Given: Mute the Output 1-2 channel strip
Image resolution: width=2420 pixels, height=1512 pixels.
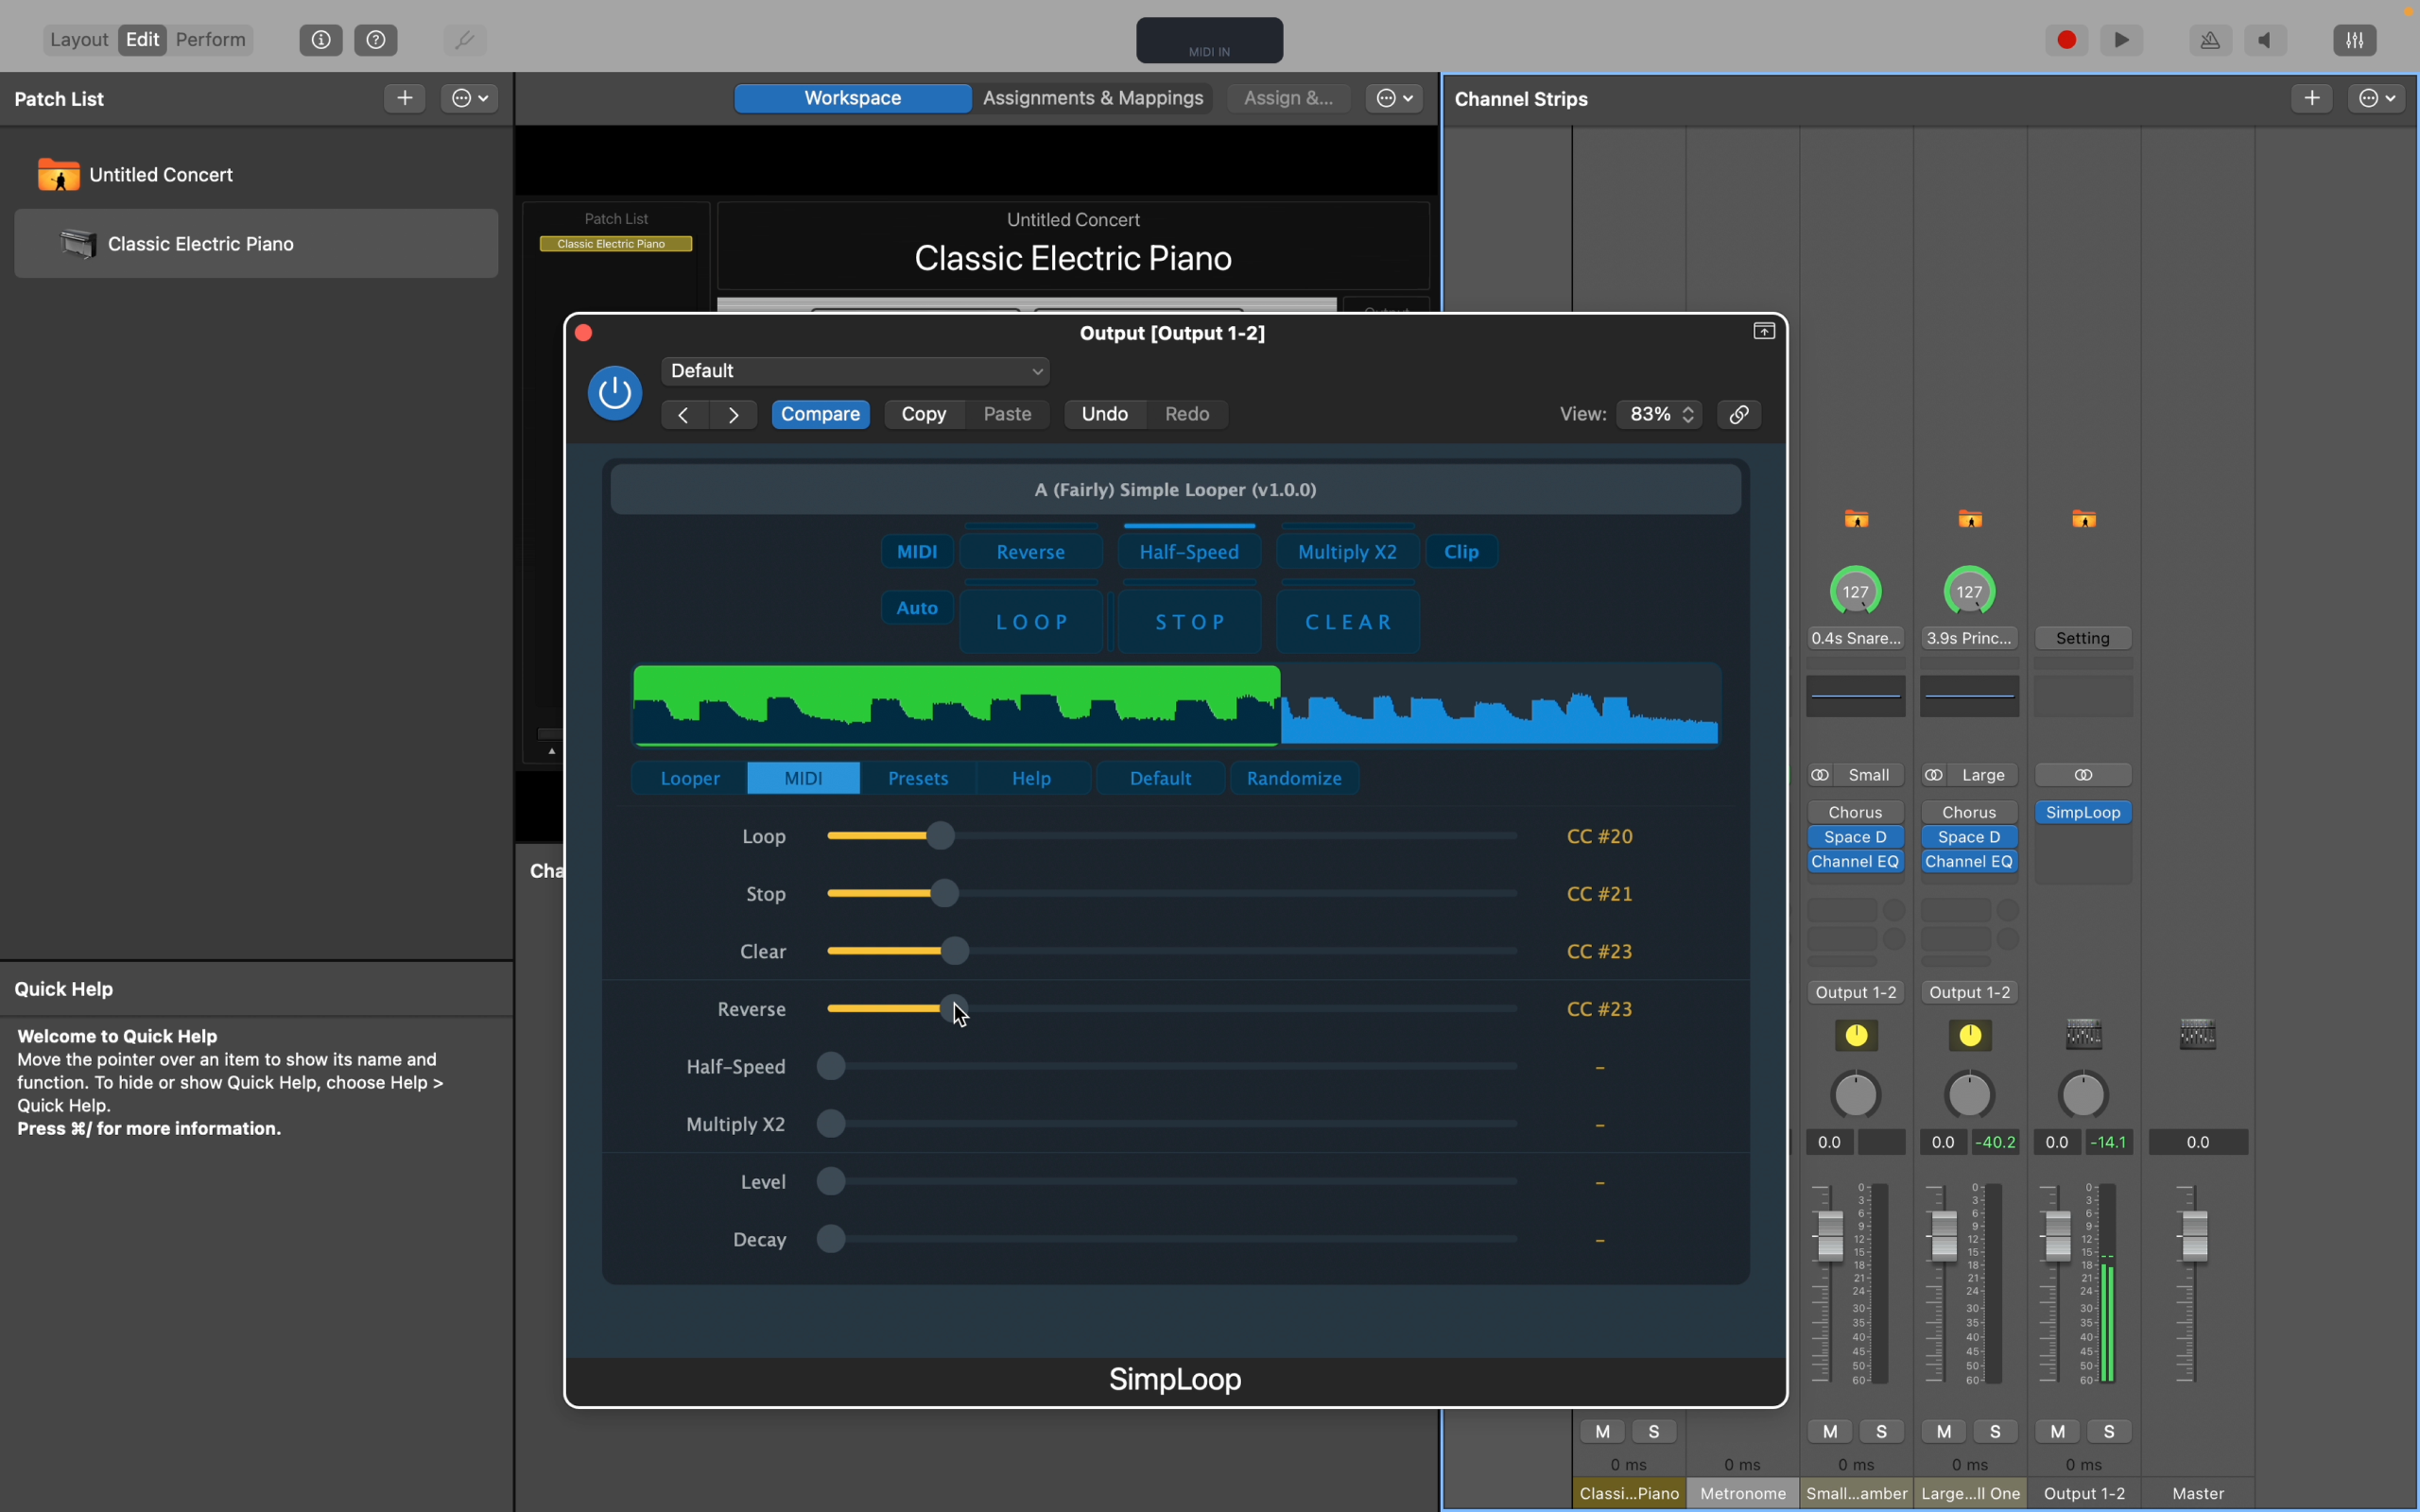Looking at the screenshot, I should tap(2058, 1432).
